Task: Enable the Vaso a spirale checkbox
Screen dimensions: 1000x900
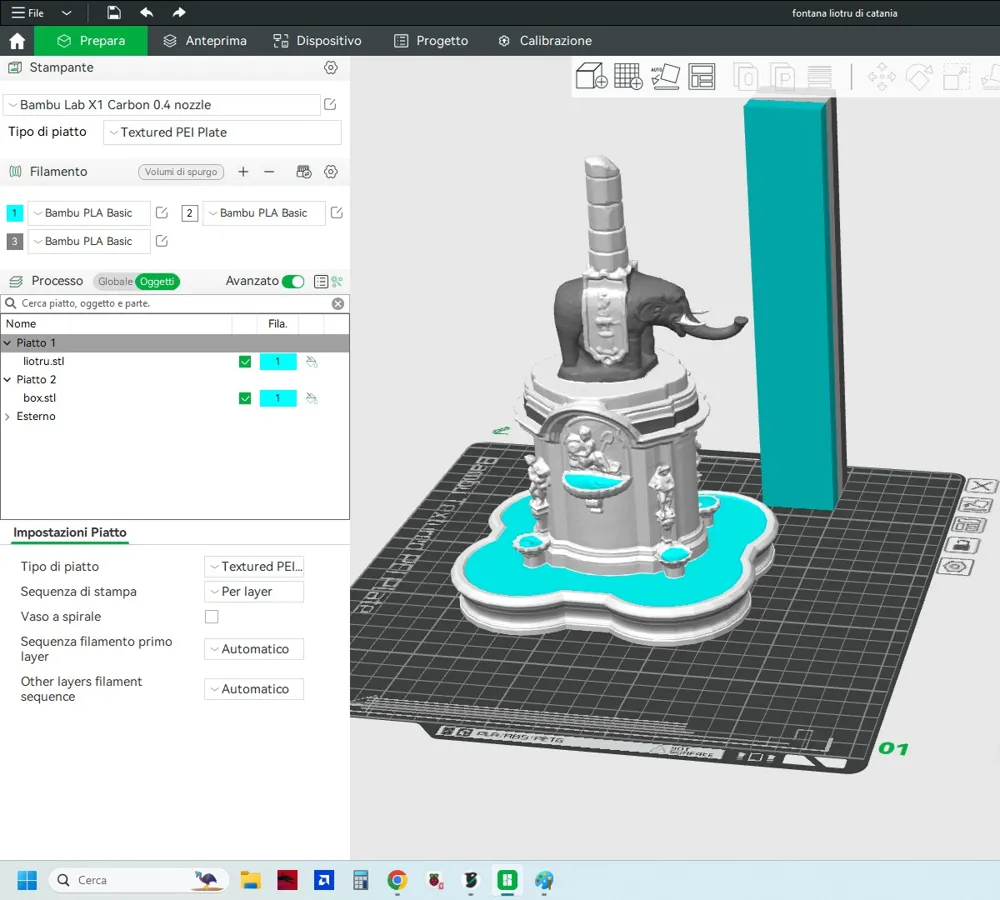Action: [212, 617]
